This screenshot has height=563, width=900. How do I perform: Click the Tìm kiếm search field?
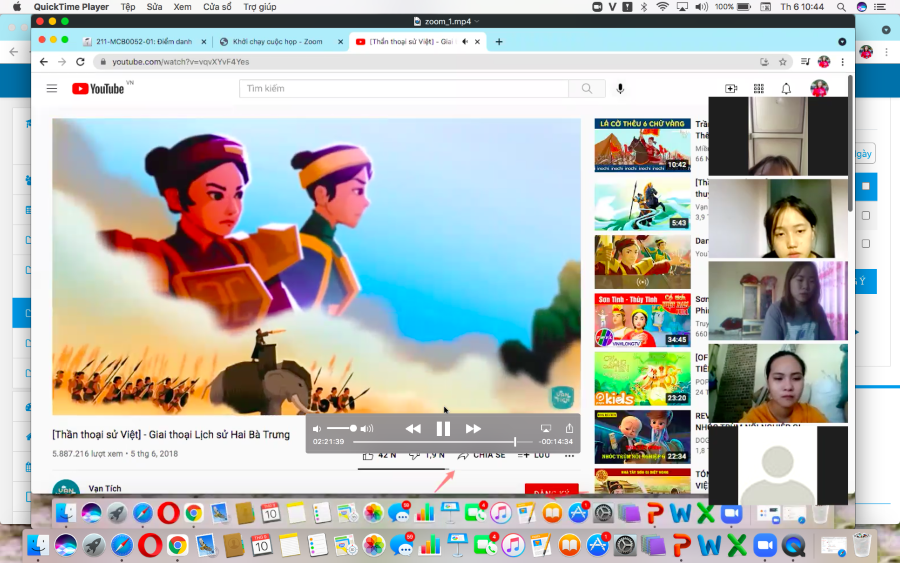pyautogui.click(x=404, y=88)
